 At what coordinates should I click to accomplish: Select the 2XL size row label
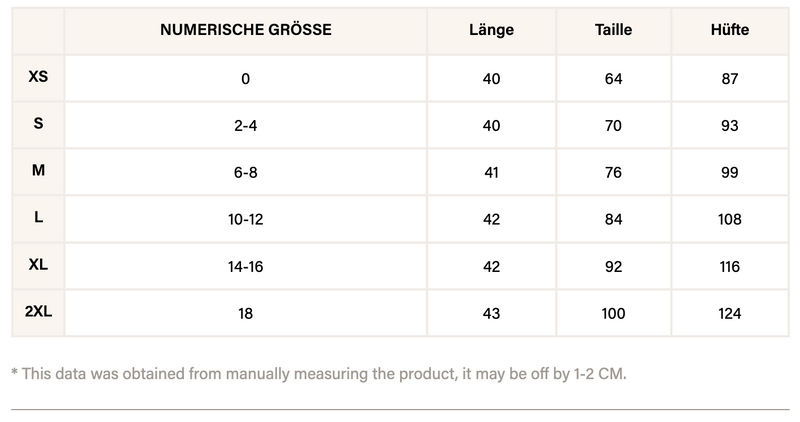pos(38,312)
